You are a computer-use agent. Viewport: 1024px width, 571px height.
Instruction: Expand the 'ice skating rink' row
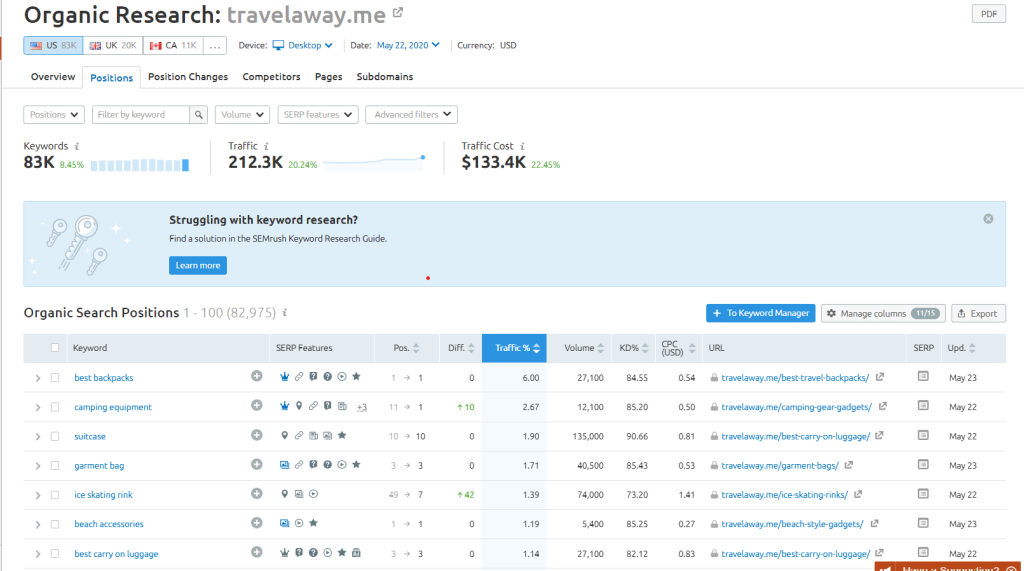click(38, 495)
